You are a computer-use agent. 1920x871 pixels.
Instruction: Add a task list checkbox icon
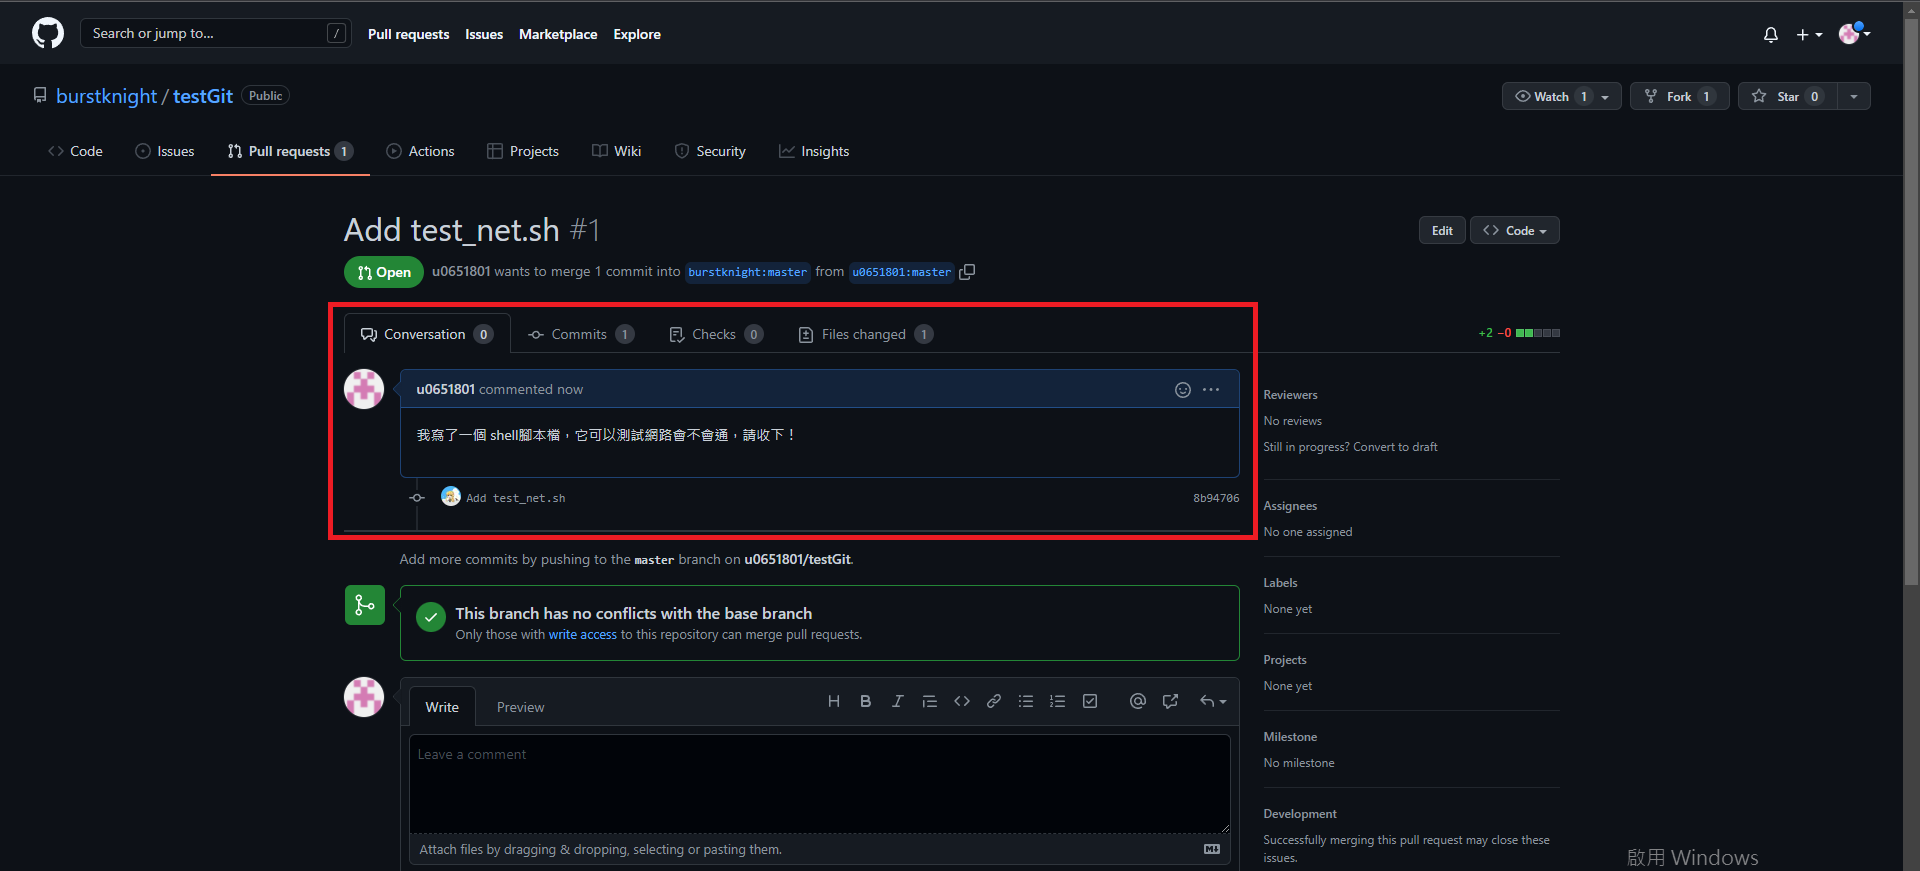1090,701
